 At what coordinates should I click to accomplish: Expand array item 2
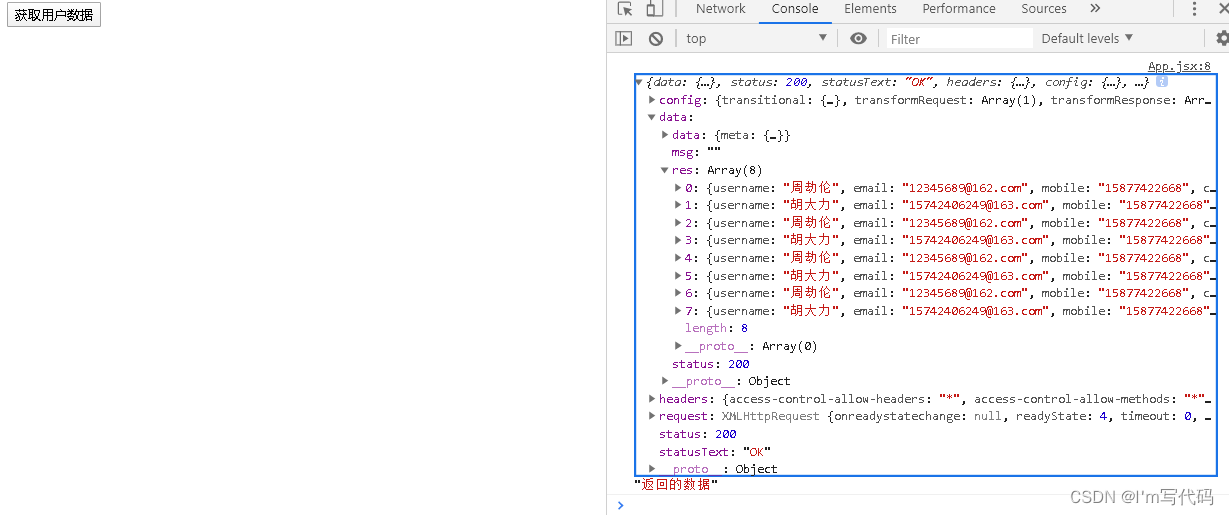[x=678, y=223]
